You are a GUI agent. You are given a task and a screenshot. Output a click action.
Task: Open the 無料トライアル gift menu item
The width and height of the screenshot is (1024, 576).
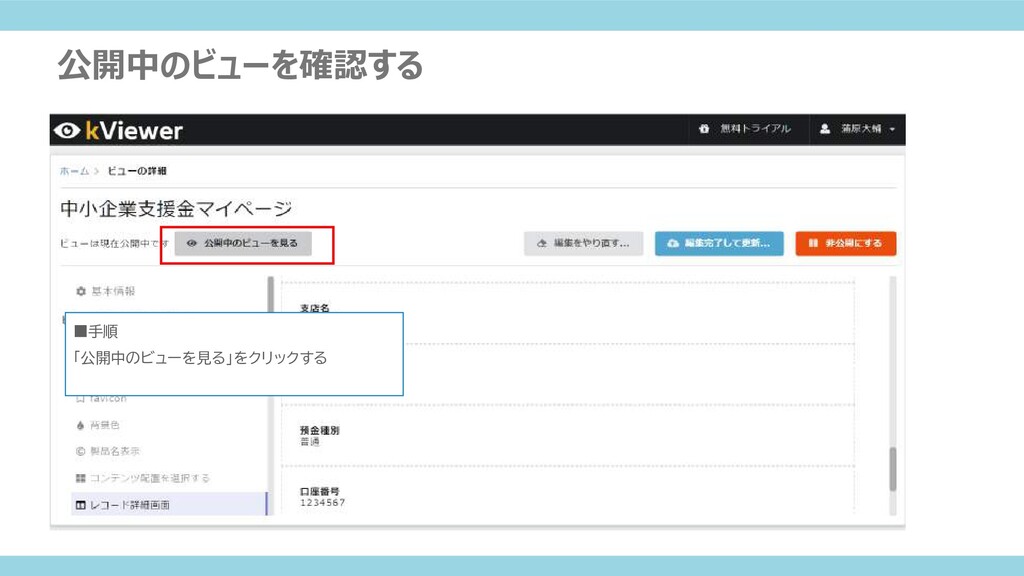pos(745,129)
